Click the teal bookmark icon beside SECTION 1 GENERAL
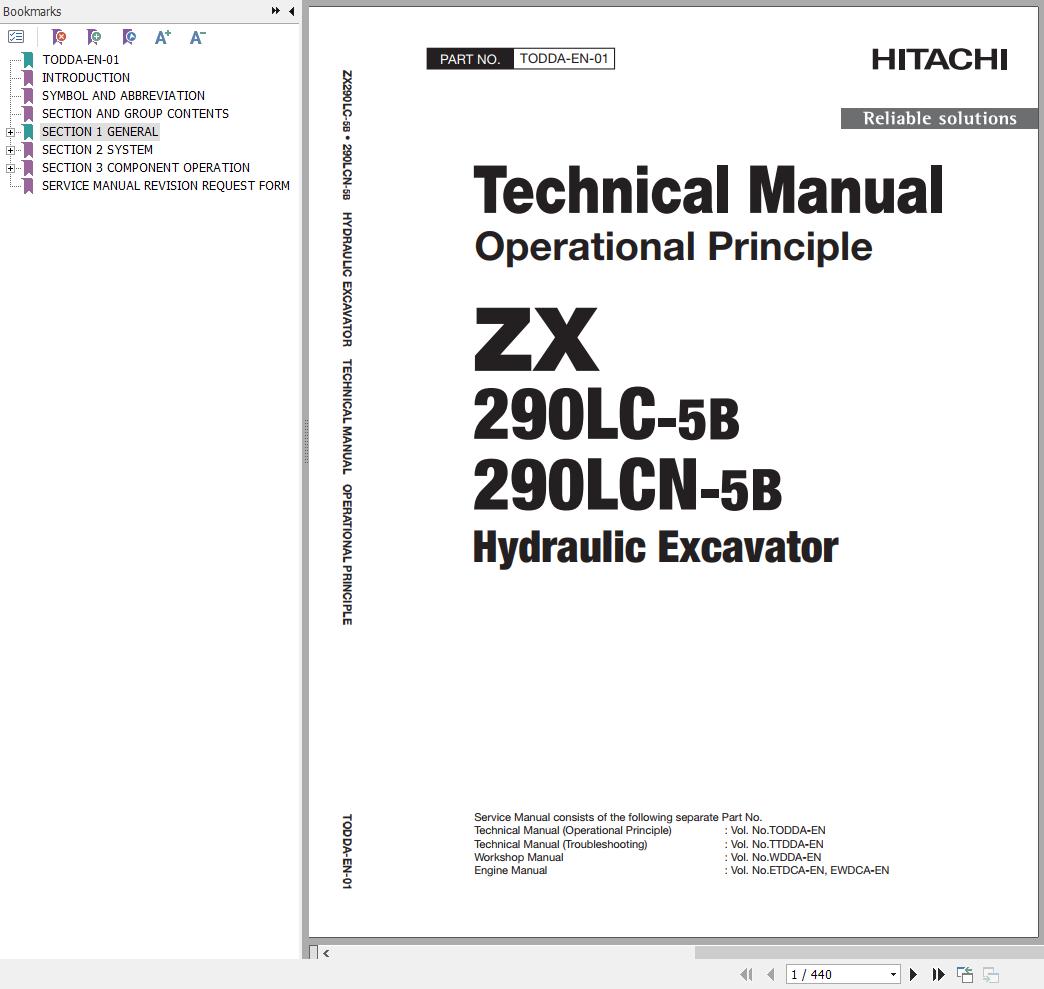1044x989 pixels. [28, 132]
